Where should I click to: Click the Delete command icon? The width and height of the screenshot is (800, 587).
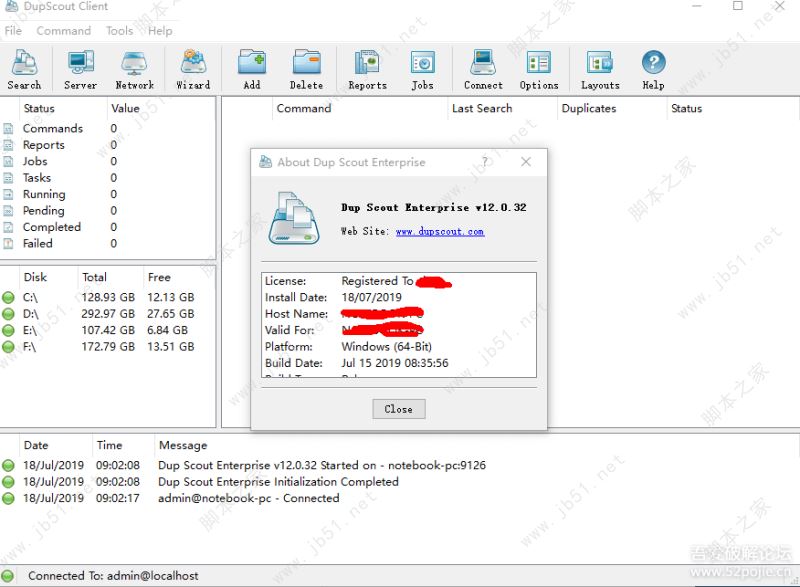[306, 69]
